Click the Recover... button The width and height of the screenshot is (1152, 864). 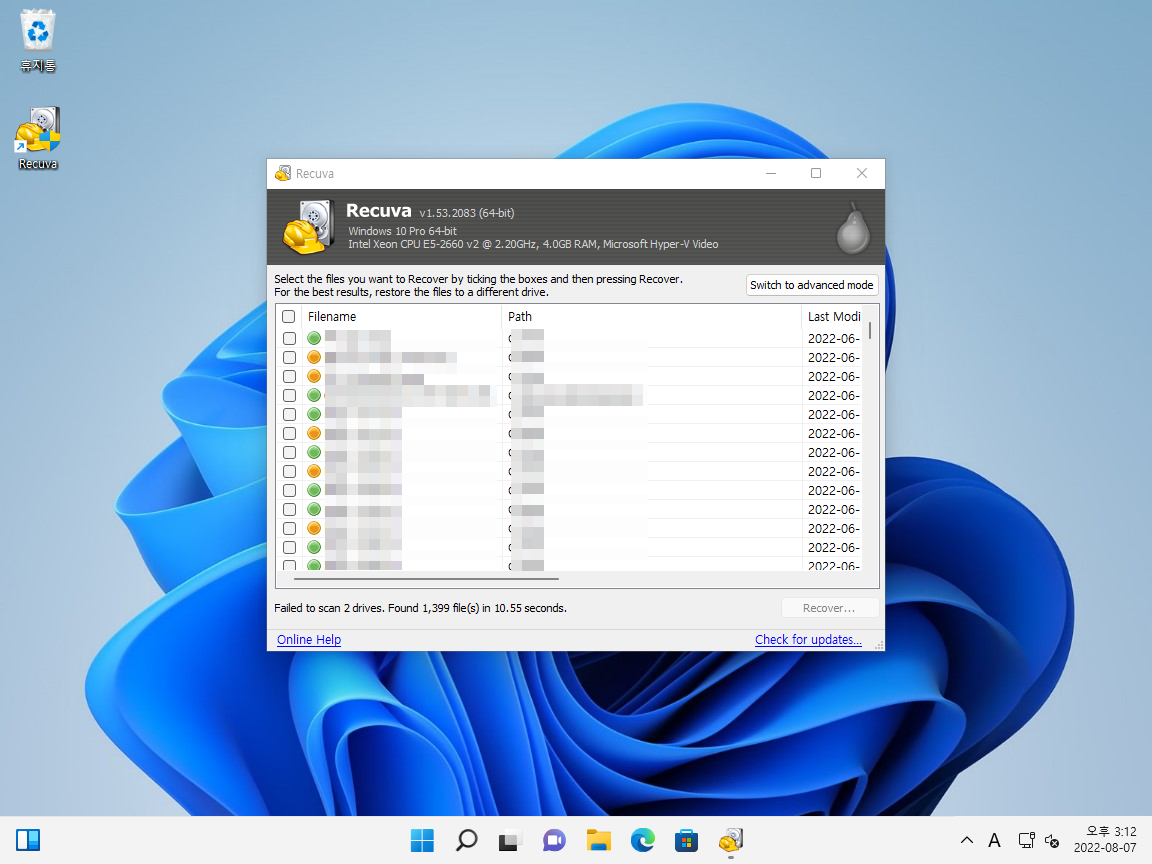pos(829,608)
